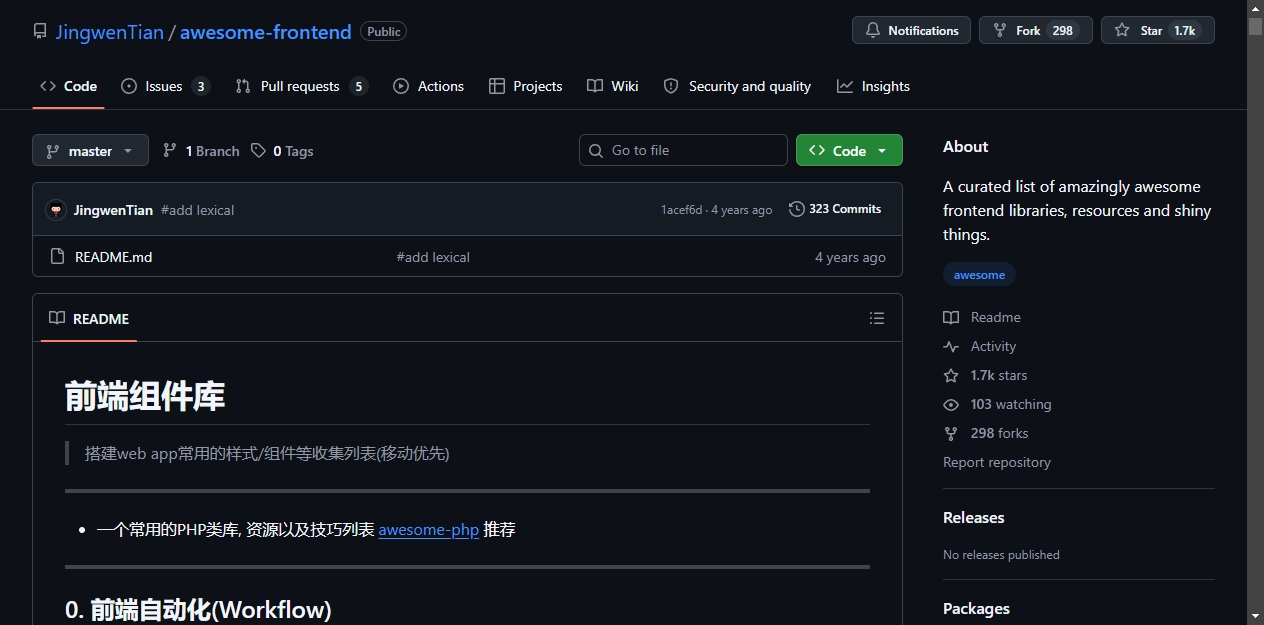The height and width of the screenshot is (625, 1264).
Task: Open JingwenTian commit author link
Action: pyautogui.click(x=113, y=210)
